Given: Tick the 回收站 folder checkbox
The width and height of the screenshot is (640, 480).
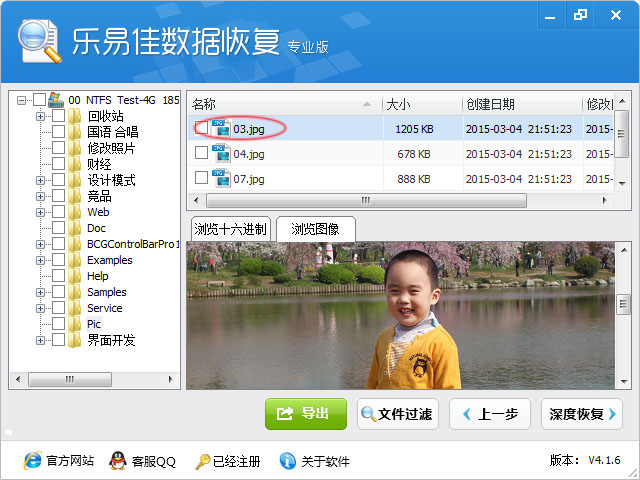Looking at the screenshot, I should click(58, 116).
